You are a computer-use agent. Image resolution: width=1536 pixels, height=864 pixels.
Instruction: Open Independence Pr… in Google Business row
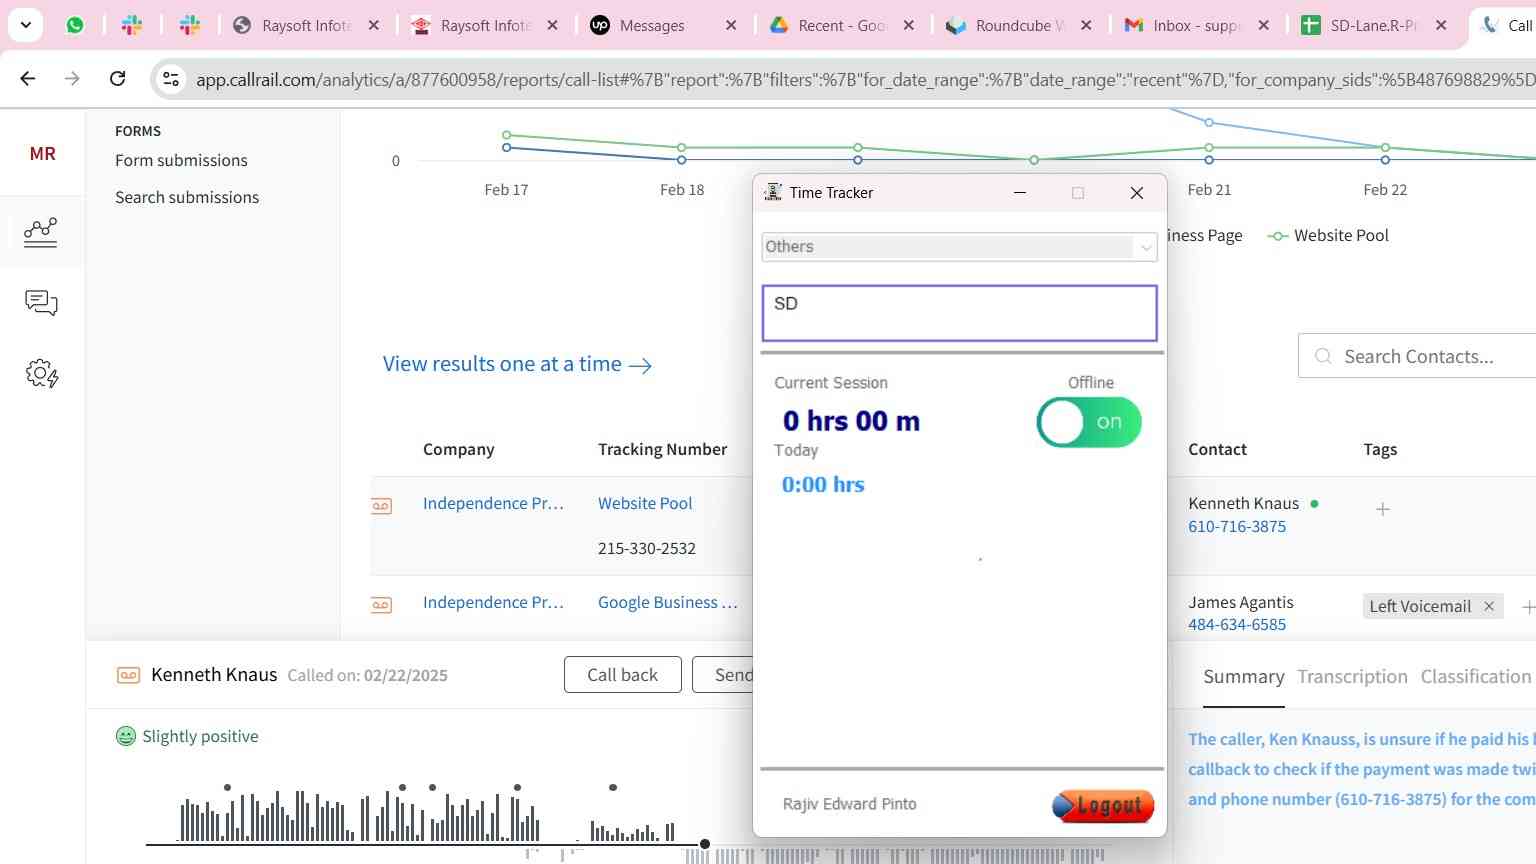(493, 602)
